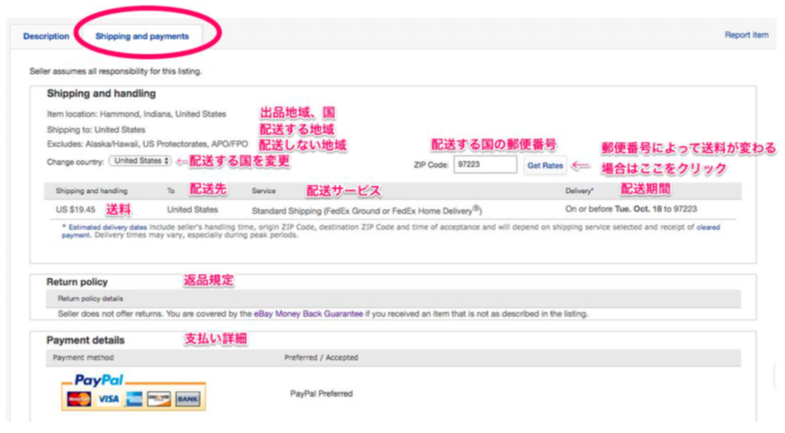Click the Delivery column header

pos(579,190)
